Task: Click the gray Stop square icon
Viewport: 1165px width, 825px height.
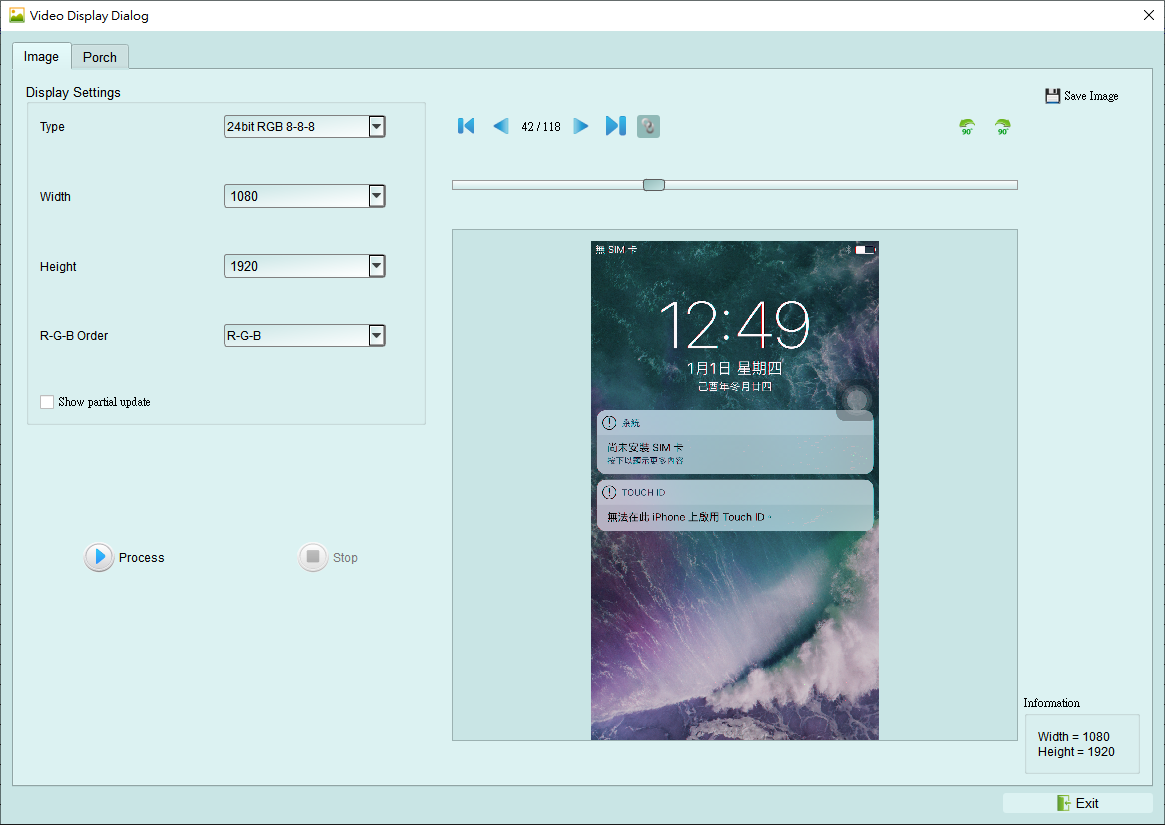Action: click(x=313, y=557)
